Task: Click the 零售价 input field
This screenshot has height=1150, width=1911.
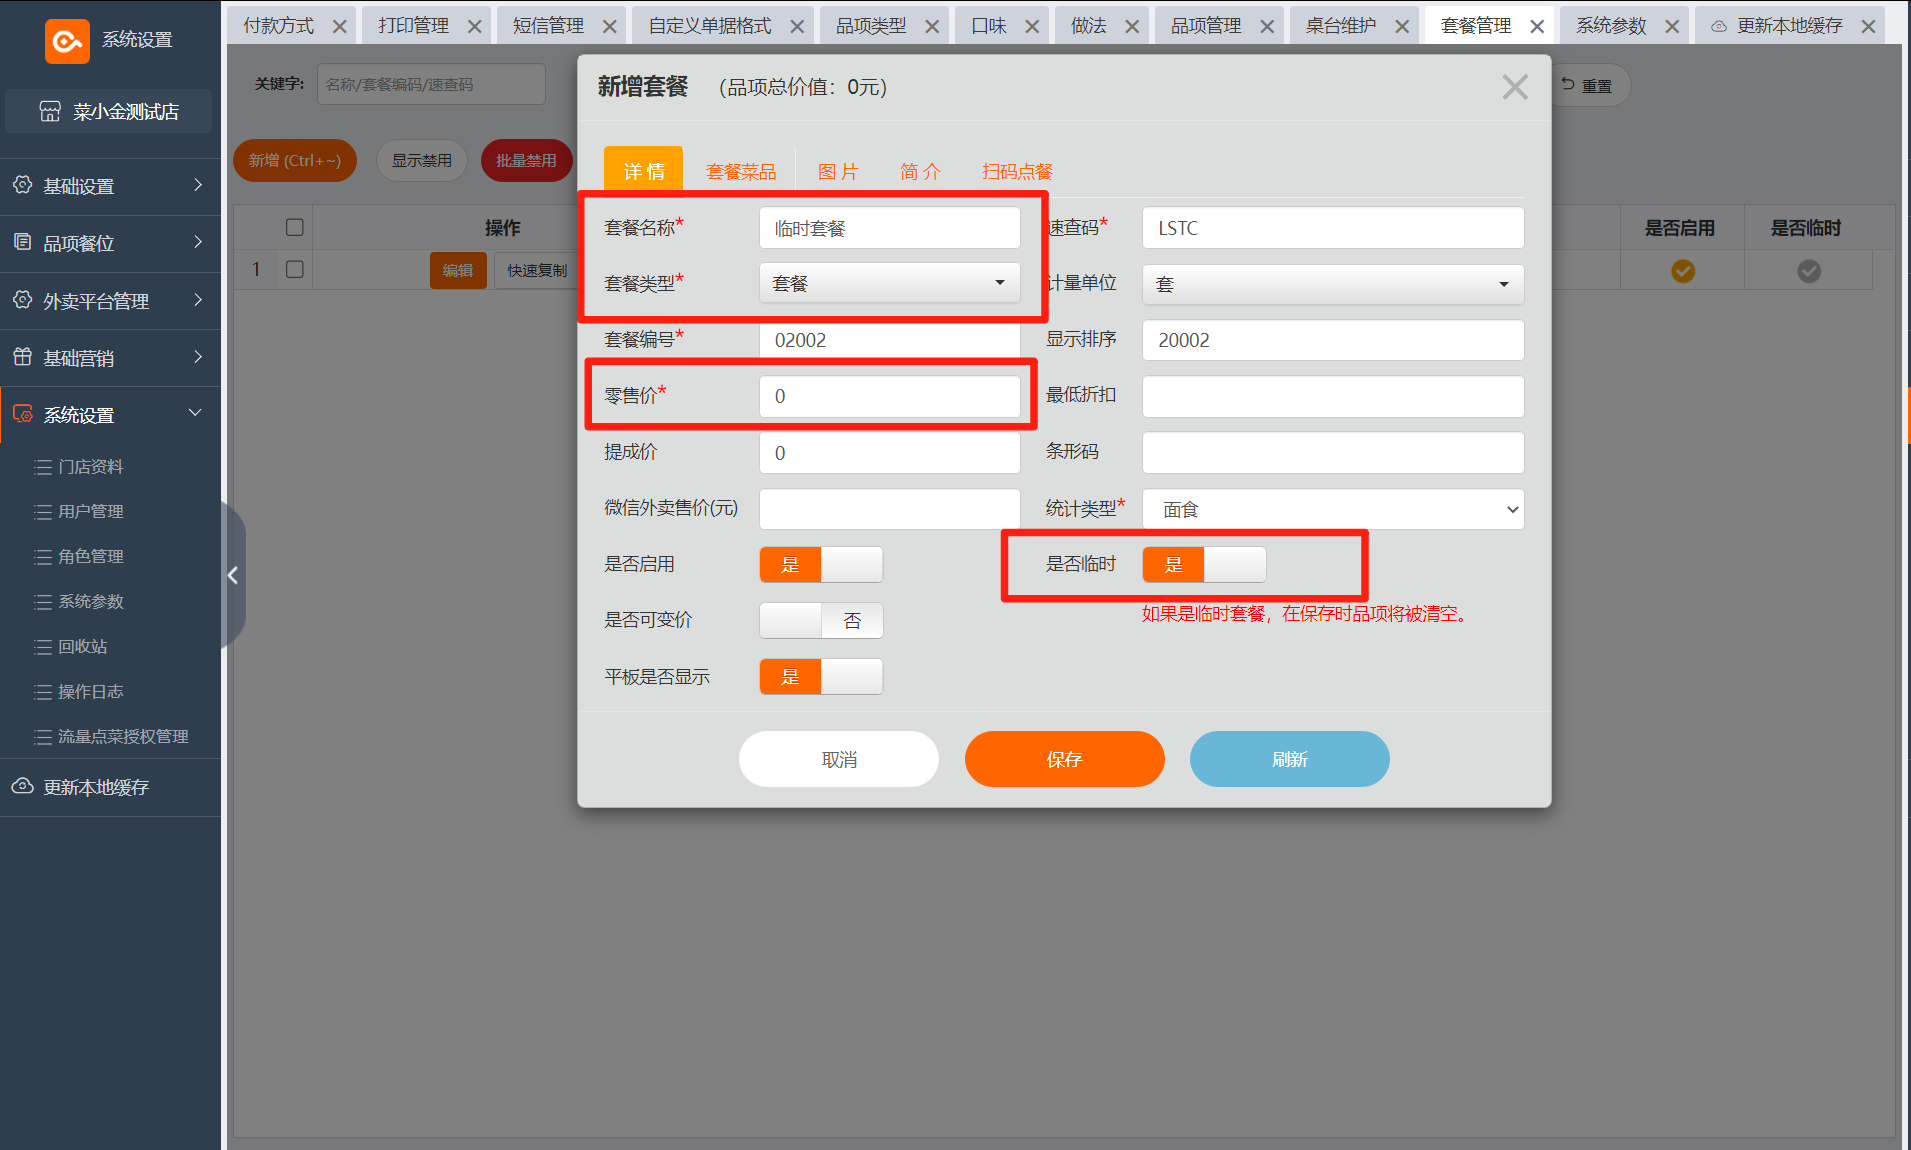Action: 890,396
